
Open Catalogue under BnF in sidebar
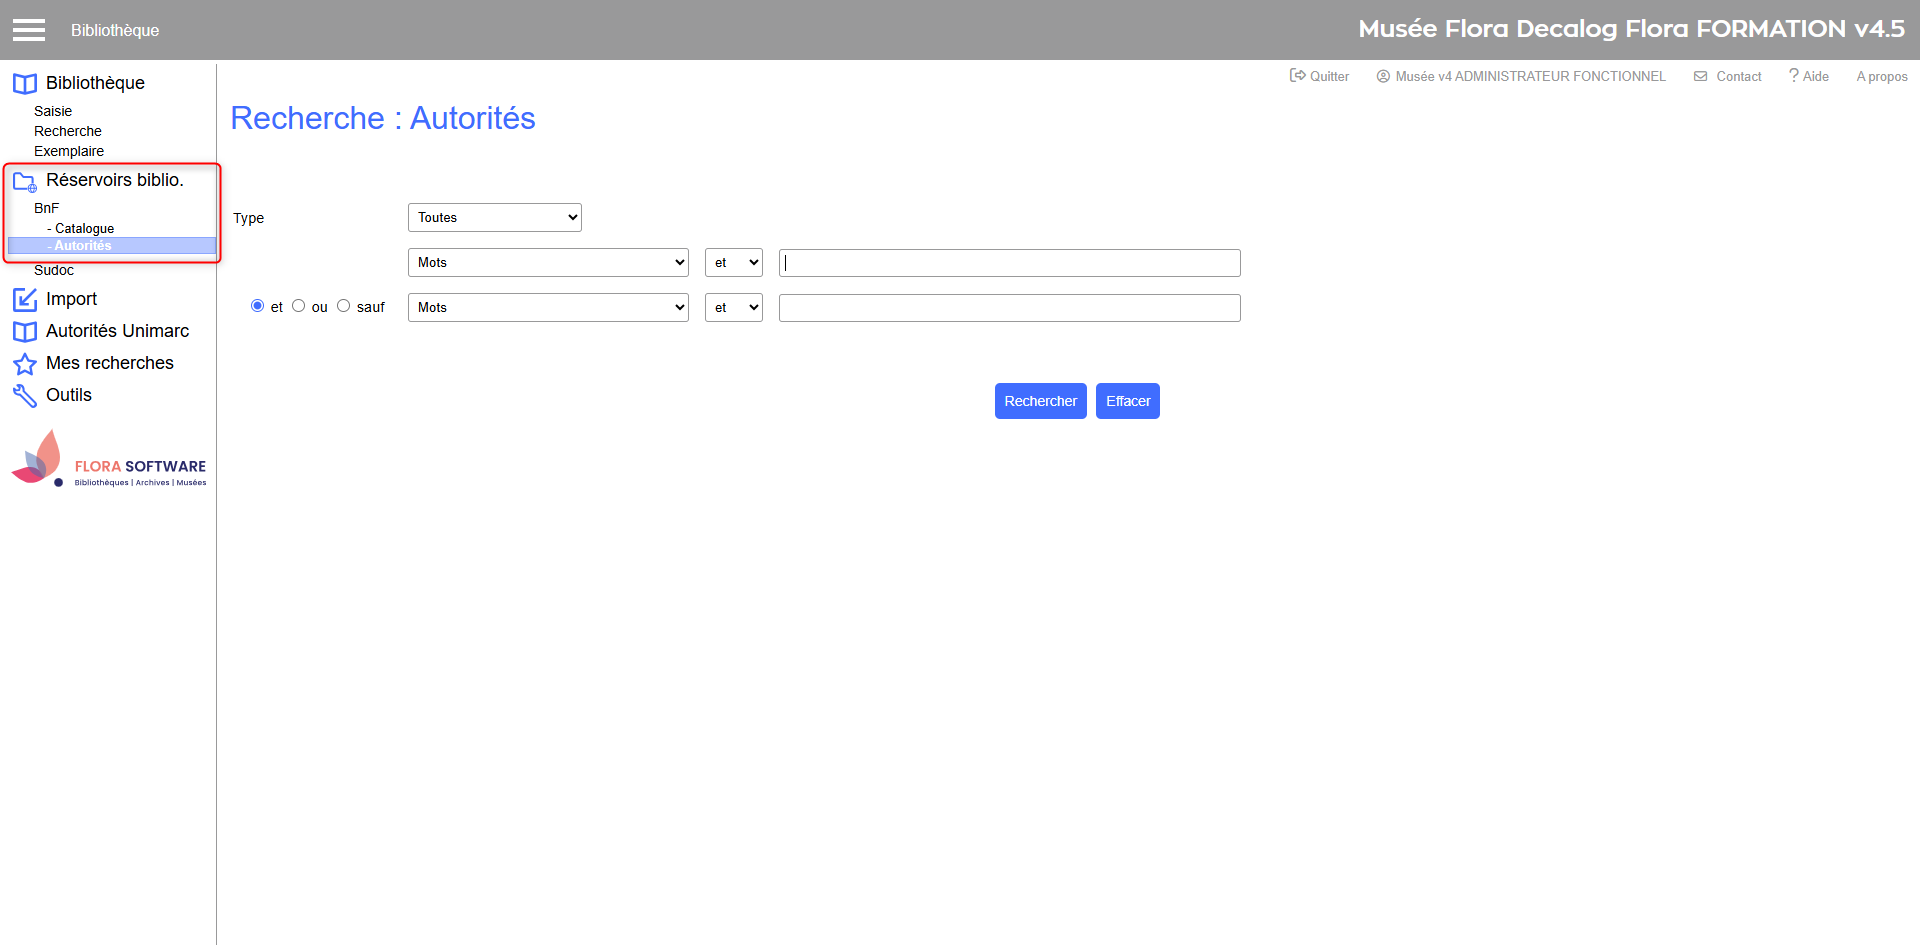coord(84,229)
